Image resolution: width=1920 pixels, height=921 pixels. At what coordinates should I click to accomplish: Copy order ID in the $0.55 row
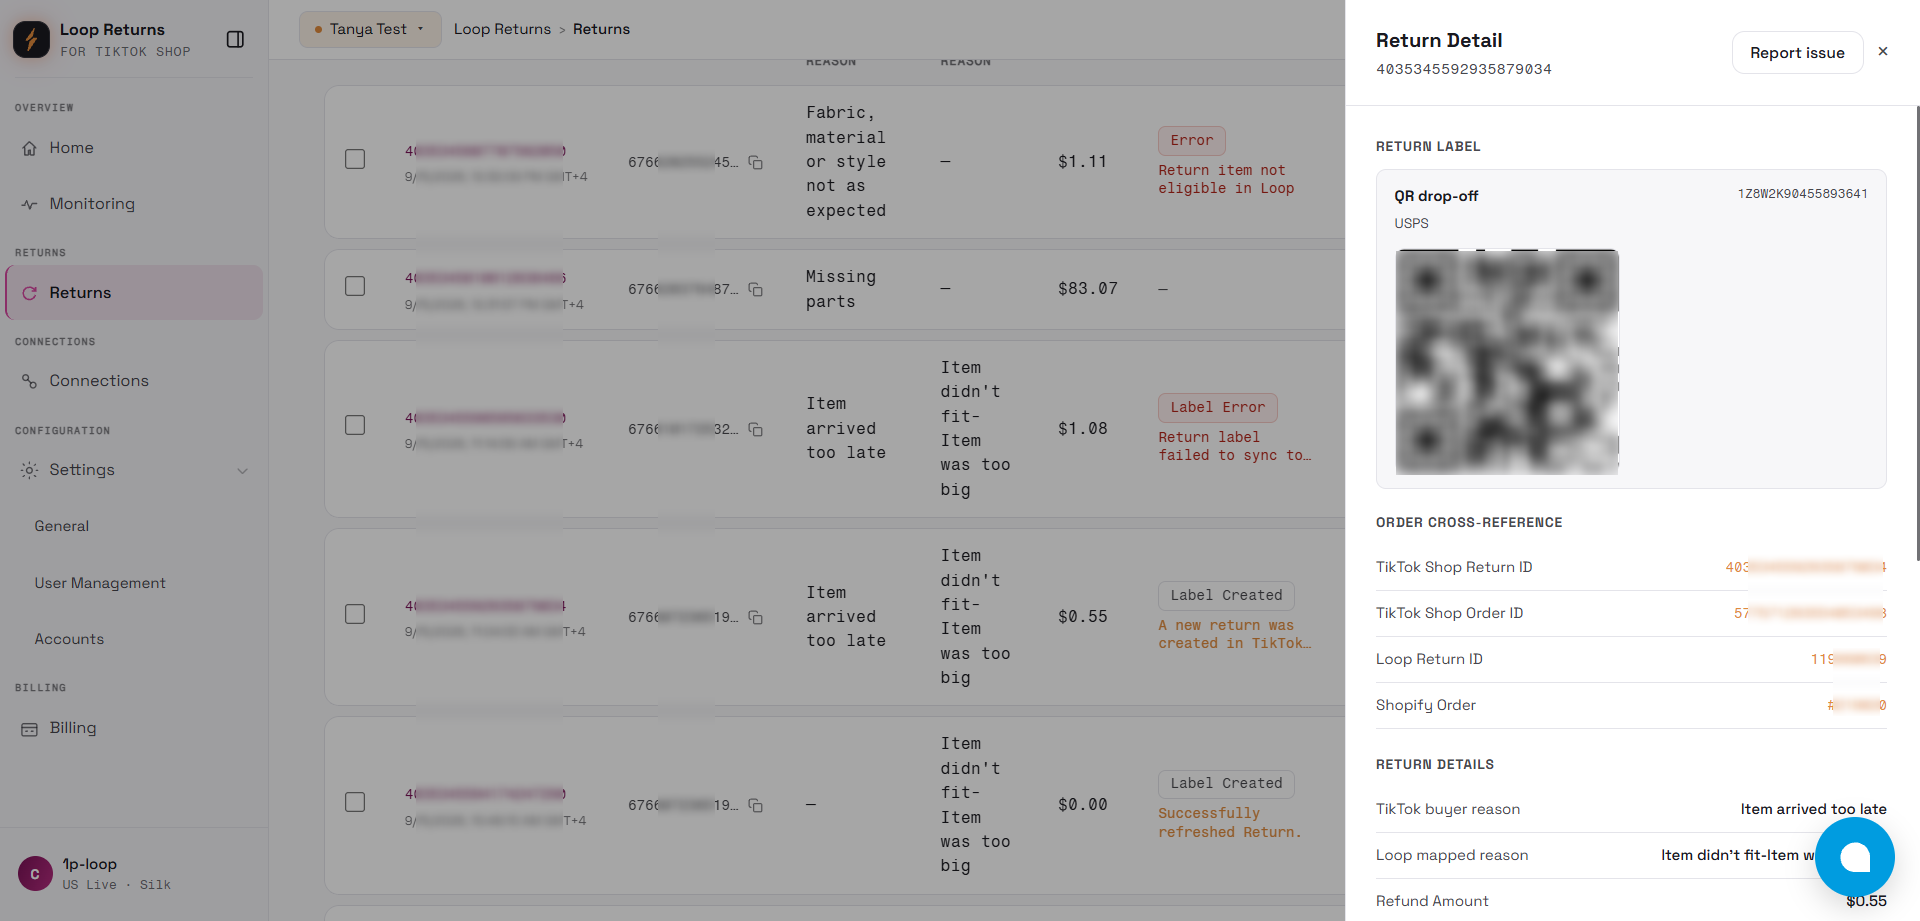(756, 617)
